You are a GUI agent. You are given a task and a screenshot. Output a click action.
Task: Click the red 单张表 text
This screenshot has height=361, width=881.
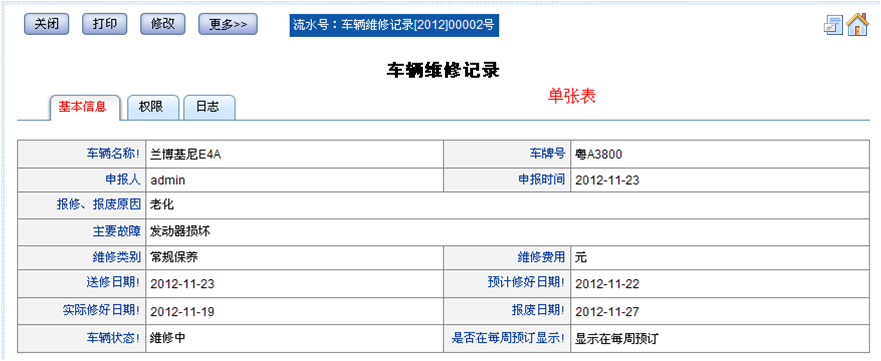click(x=571, y=97)
